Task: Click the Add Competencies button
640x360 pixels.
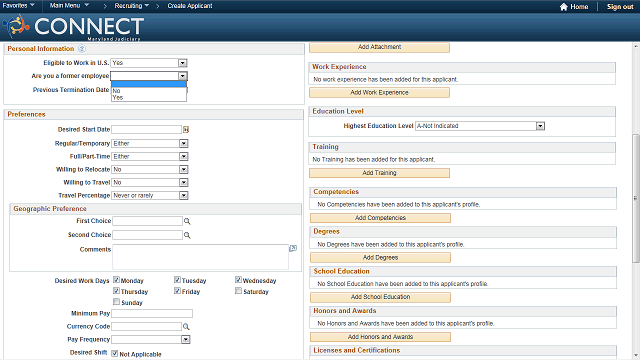Action: (380, 218)
